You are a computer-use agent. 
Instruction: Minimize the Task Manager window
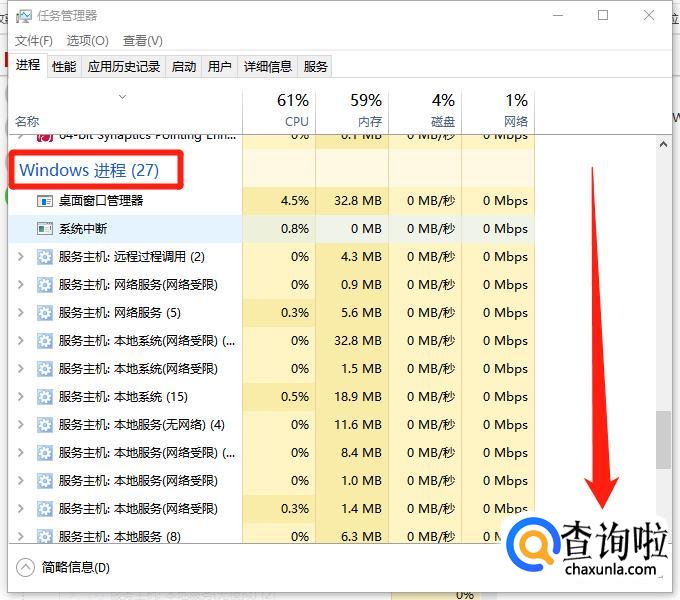[x=558, y=16]
